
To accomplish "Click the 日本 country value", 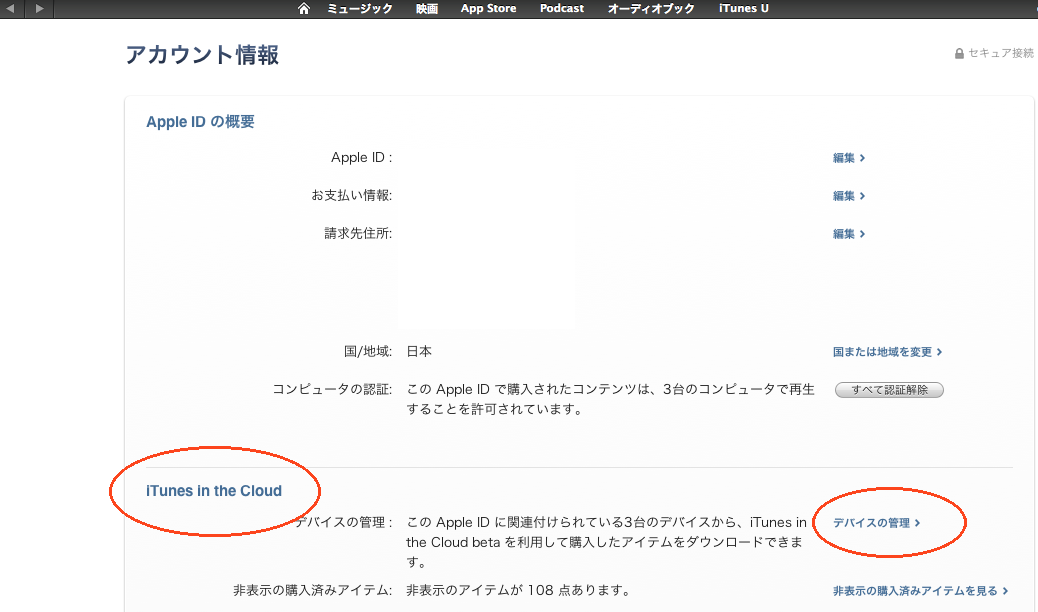I will tap(419, 352).
